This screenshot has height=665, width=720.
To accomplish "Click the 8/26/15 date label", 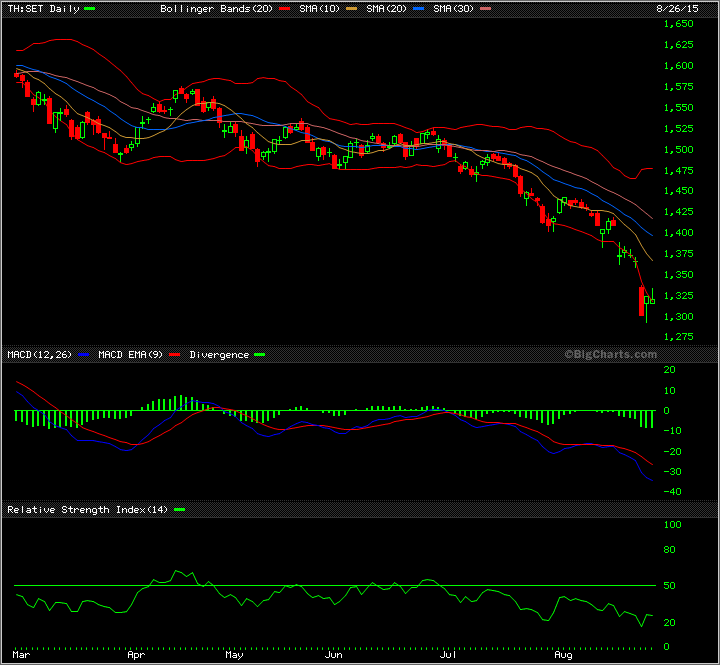I will [677, 9].
